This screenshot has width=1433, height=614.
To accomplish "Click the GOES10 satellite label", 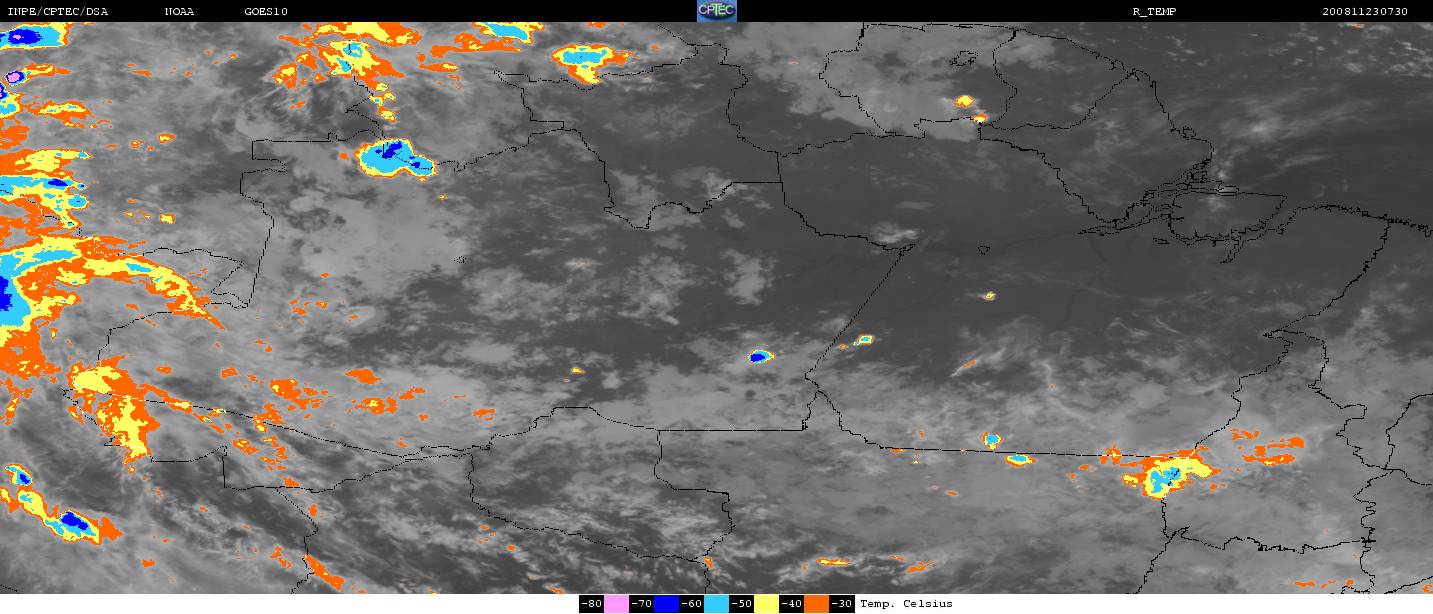I will click(x=266, y=11).
